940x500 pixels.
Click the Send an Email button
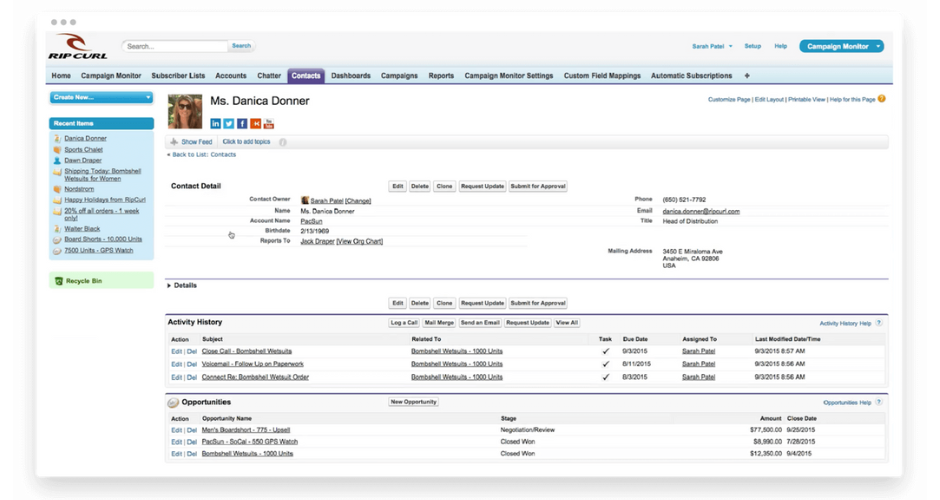click(x=480, y=323)
